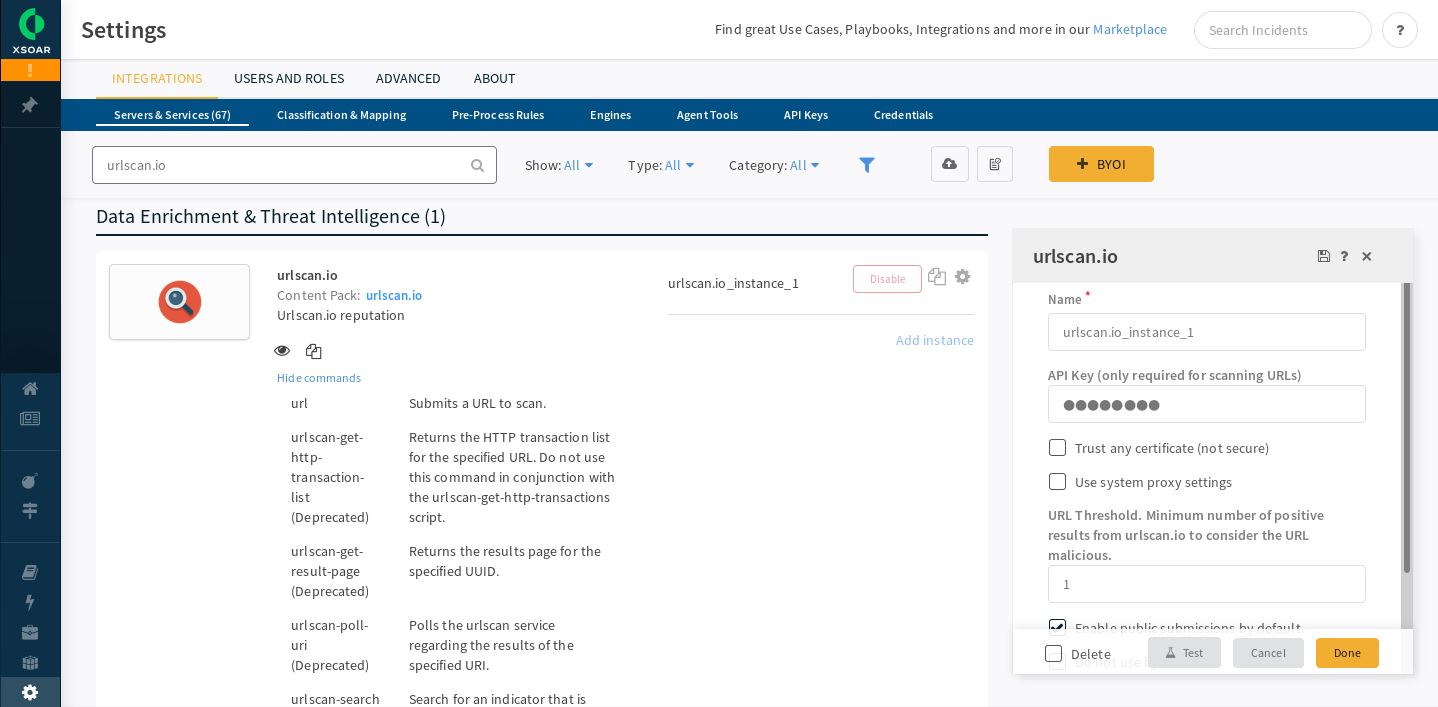Open the orange warning notification
This screenshot has width=1438, height=707.
(x=30, y=70)
